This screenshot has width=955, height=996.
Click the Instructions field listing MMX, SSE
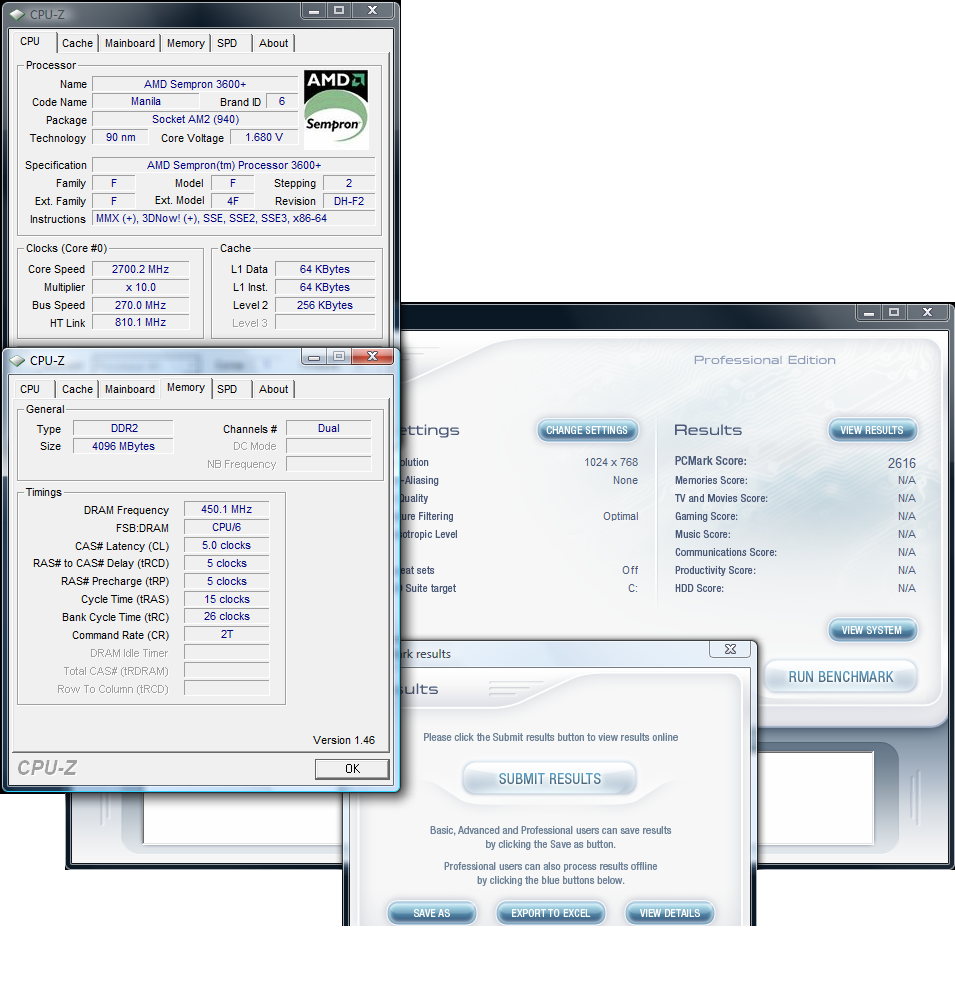pyautogui.click(x=234, y=219)
